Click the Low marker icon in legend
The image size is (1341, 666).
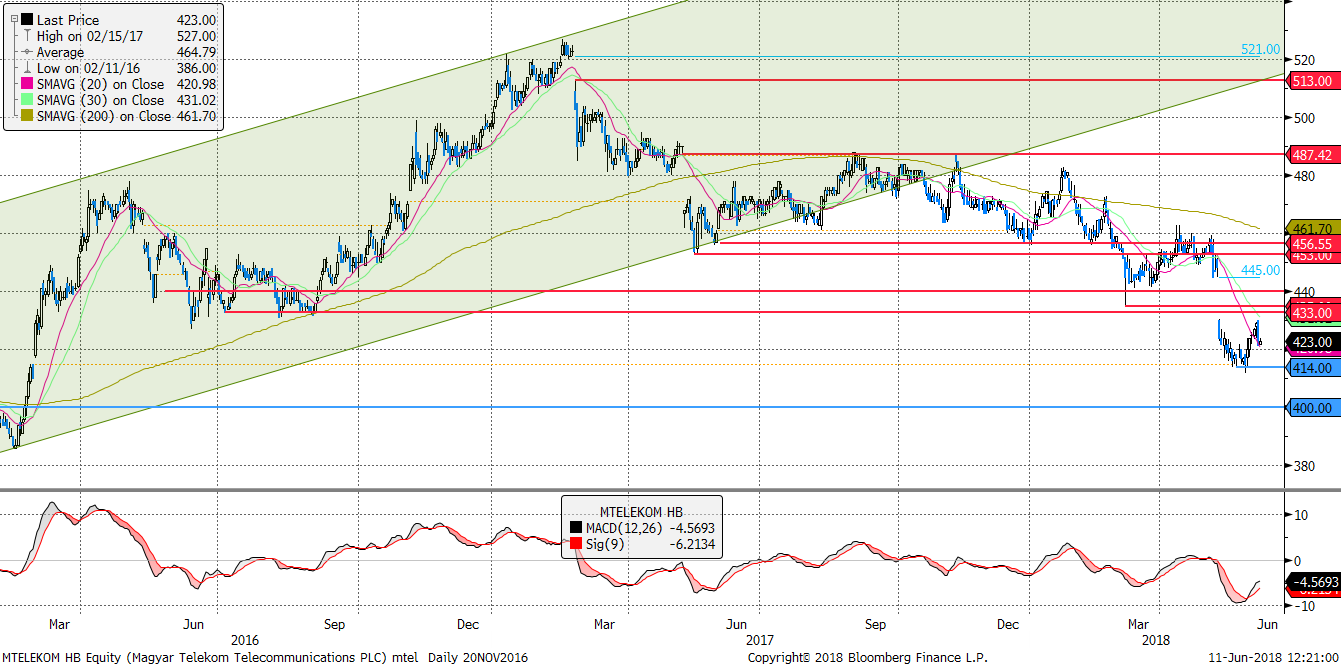26,68
